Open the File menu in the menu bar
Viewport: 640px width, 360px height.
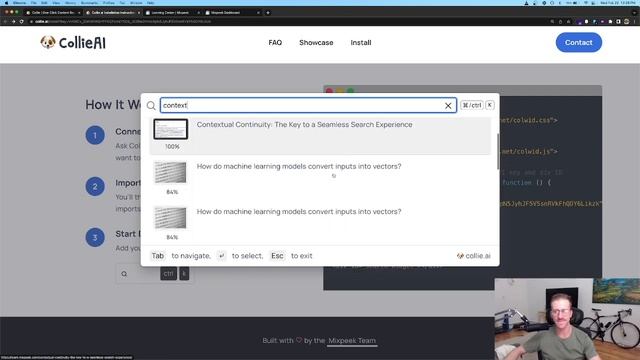pos(33,3)
